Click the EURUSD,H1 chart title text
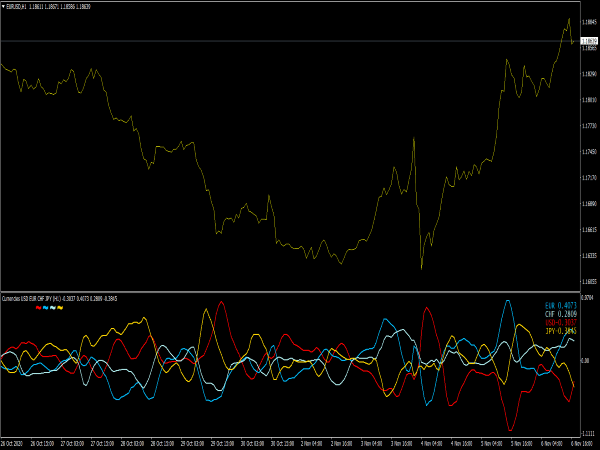 [x=17, y=7]
